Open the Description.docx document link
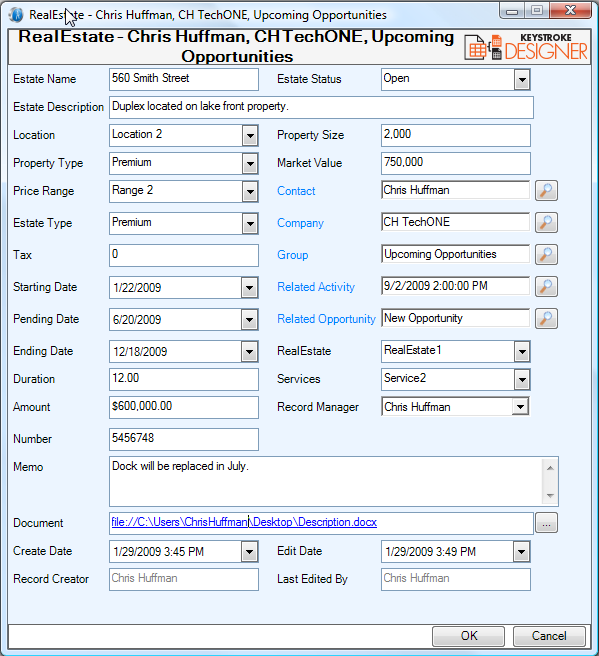The width and height of the screenshot is (599, 656). point(244,522)
